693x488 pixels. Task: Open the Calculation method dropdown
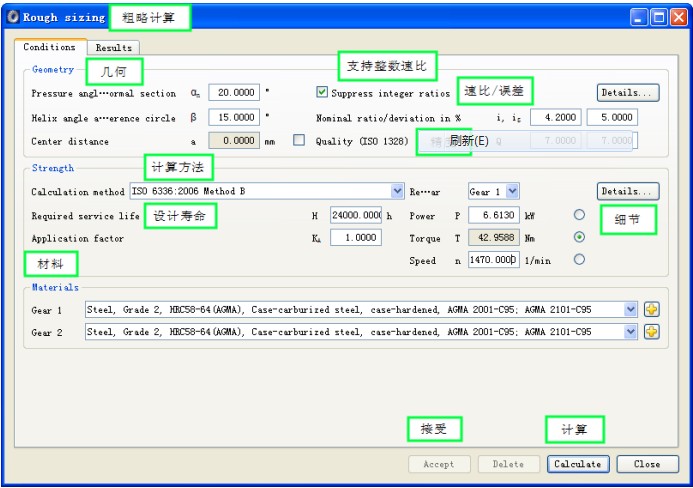pos(398,191)
